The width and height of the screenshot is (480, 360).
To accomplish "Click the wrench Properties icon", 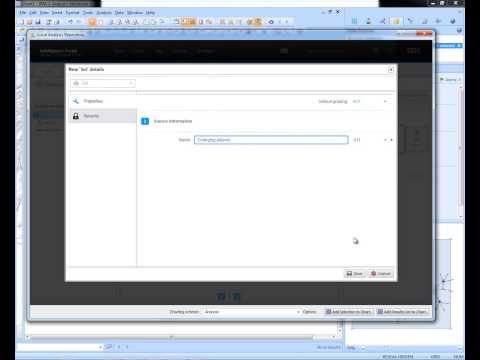I will click(x=76, y=101).
